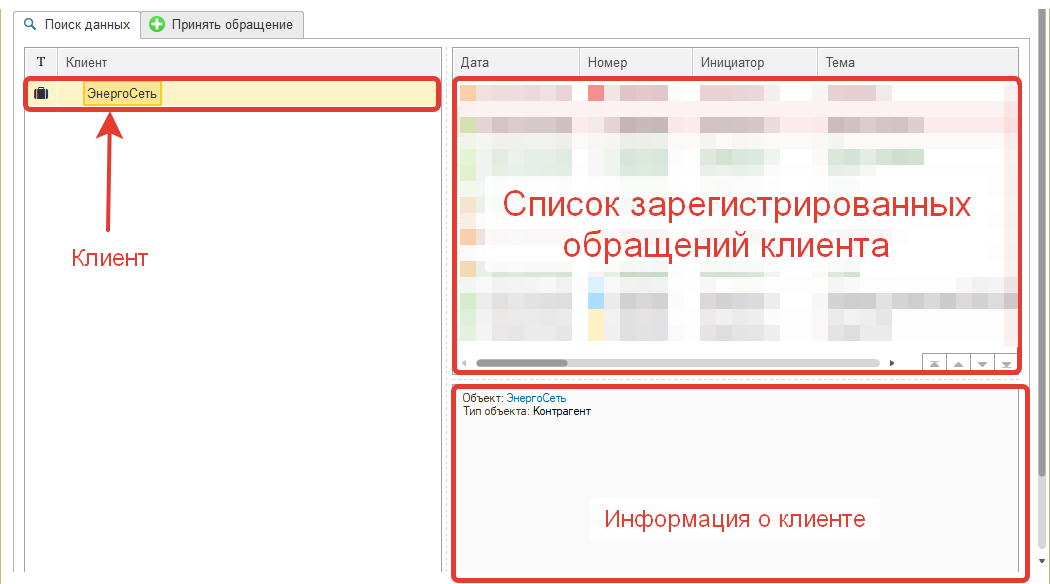The height and width of the screenshot is (584, 1050).
Task: Move one record down in the list
Action: [x=982, y=362]
